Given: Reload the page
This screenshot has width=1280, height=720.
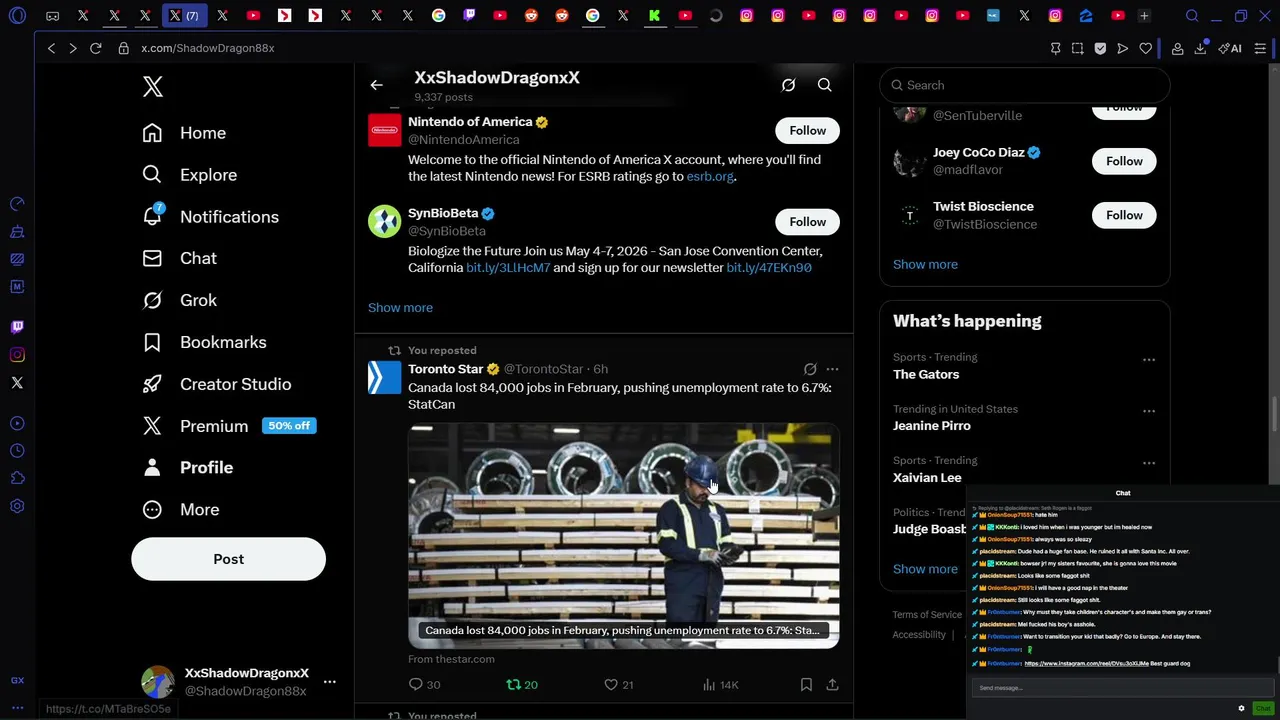Looking at the screenshot, I should pyautogui.click(x=96, y=48).
